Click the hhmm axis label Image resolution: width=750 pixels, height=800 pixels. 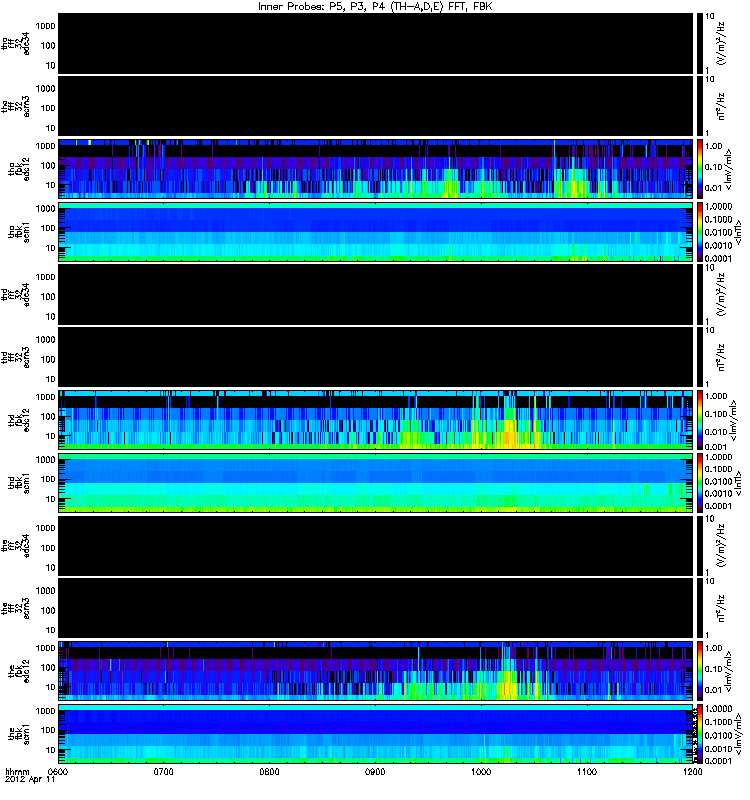point(17,771)
